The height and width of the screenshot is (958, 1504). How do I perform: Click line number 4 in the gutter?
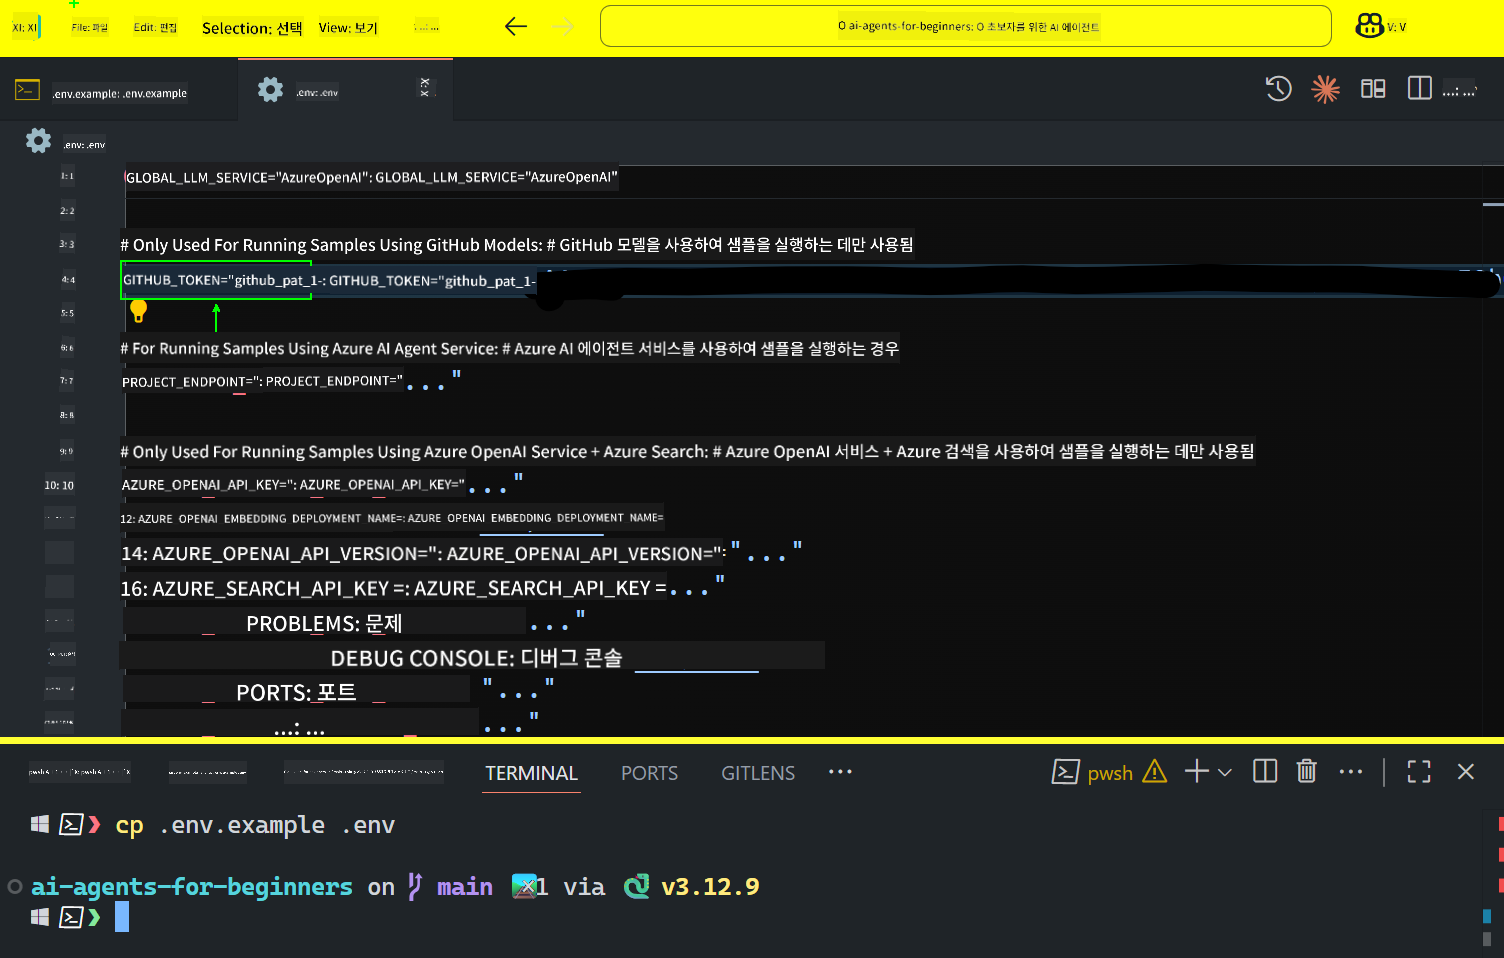click(67, 280)
